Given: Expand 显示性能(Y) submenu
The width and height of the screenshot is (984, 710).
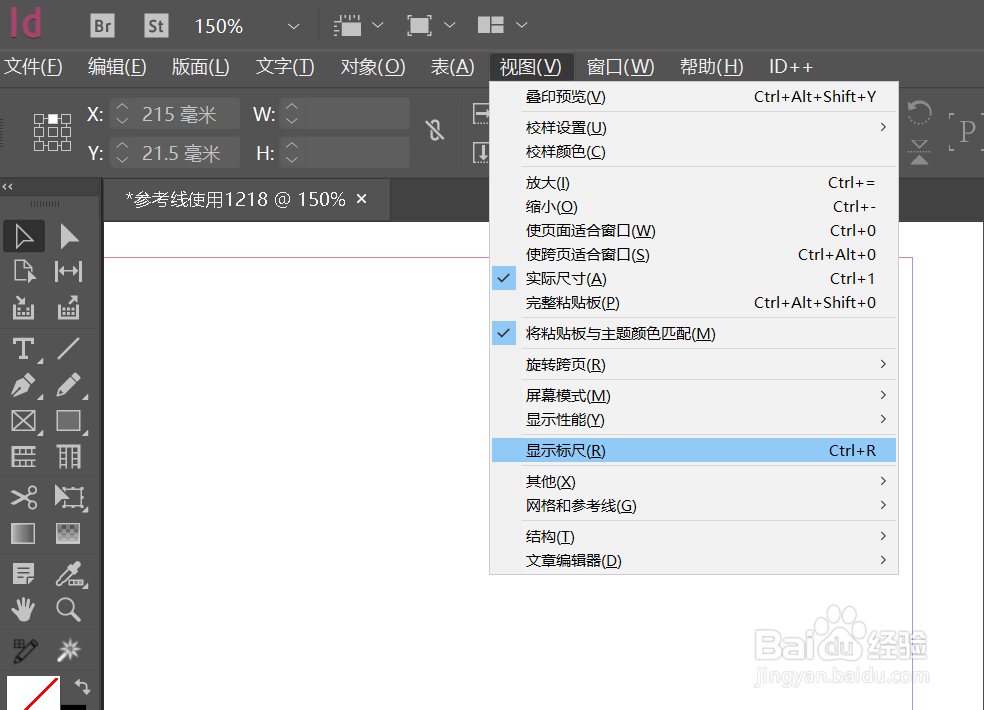Looking at the screenshot, I should point(693,419).
